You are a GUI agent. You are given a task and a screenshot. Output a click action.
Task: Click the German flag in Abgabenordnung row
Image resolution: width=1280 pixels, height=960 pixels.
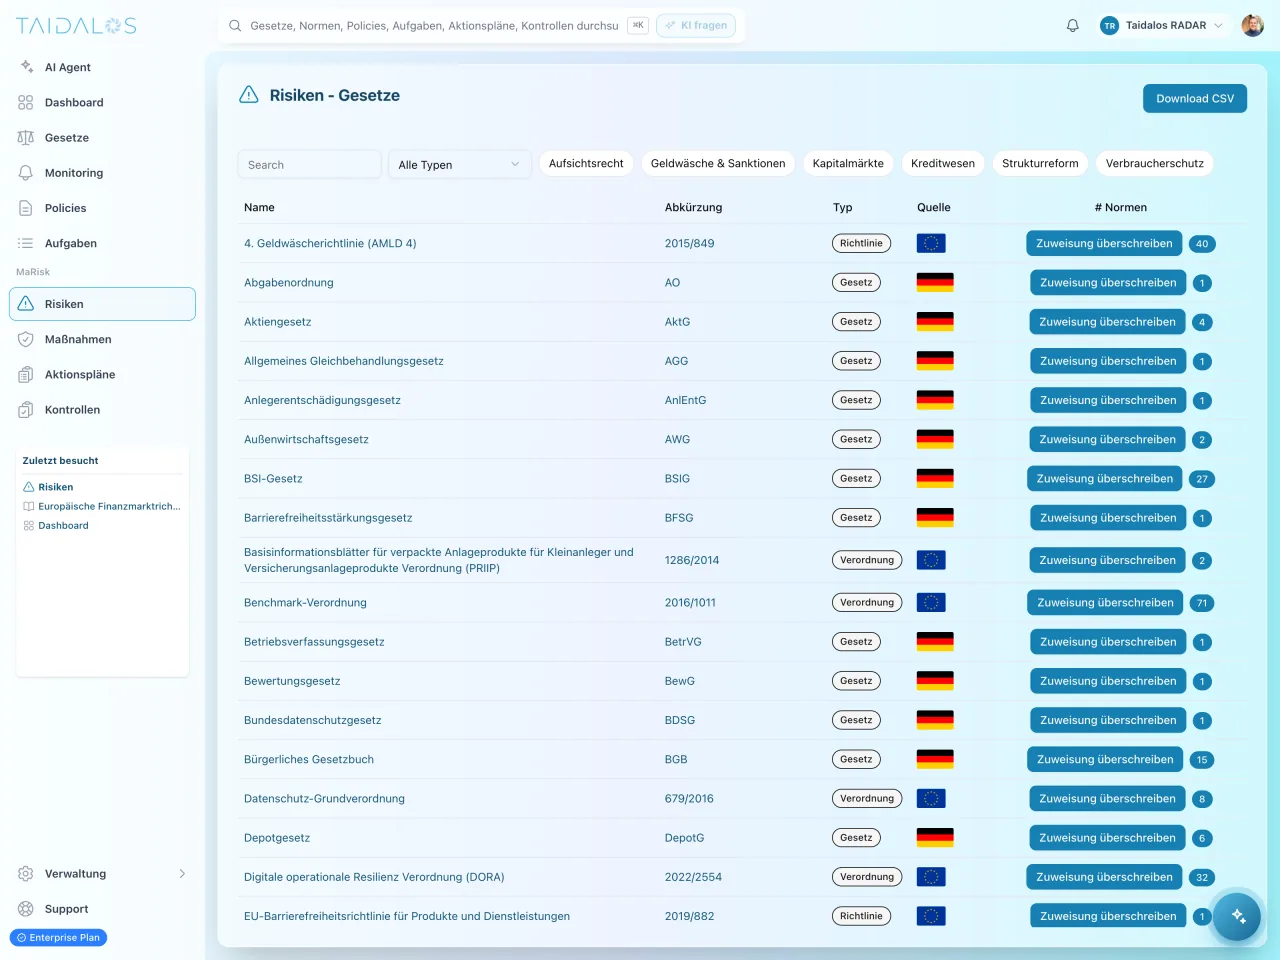(x=935, y=282)
